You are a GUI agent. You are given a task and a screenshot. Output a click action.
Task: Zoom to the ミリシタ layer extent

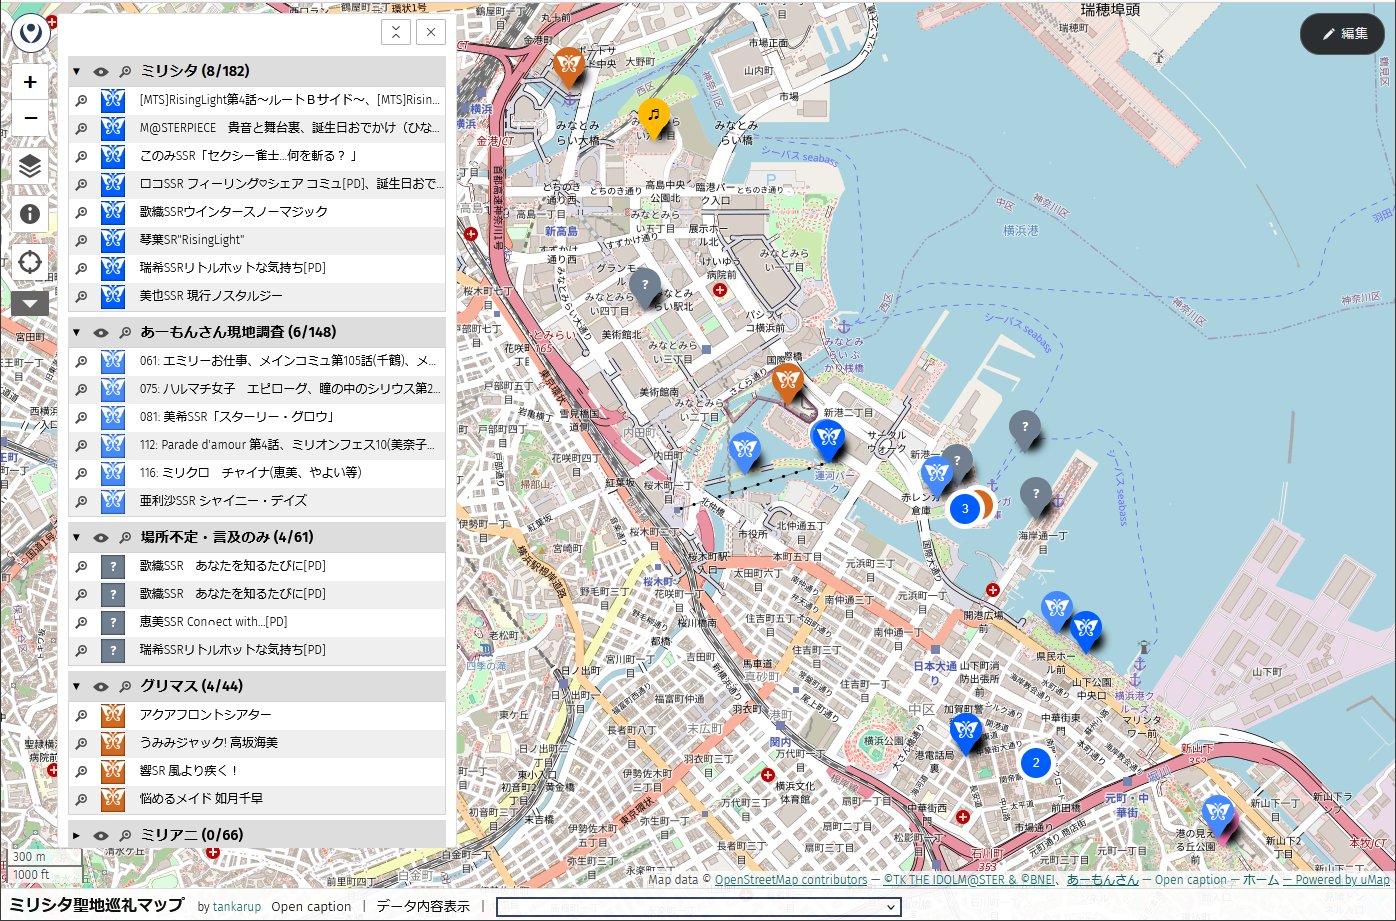click(125, 72)
